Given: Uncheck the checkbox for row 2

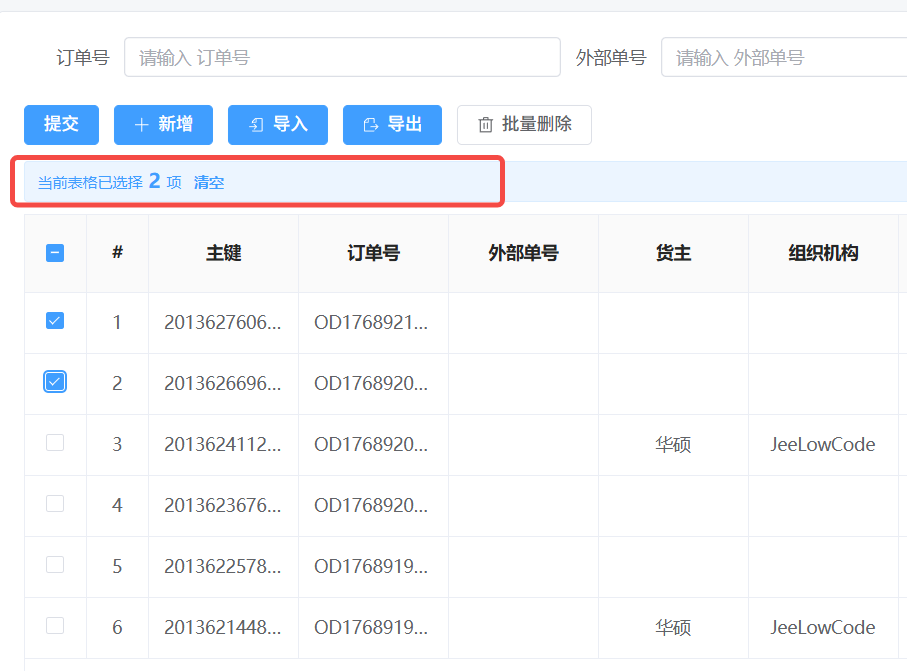Looking at the screenshot, I should coord(55,382).
